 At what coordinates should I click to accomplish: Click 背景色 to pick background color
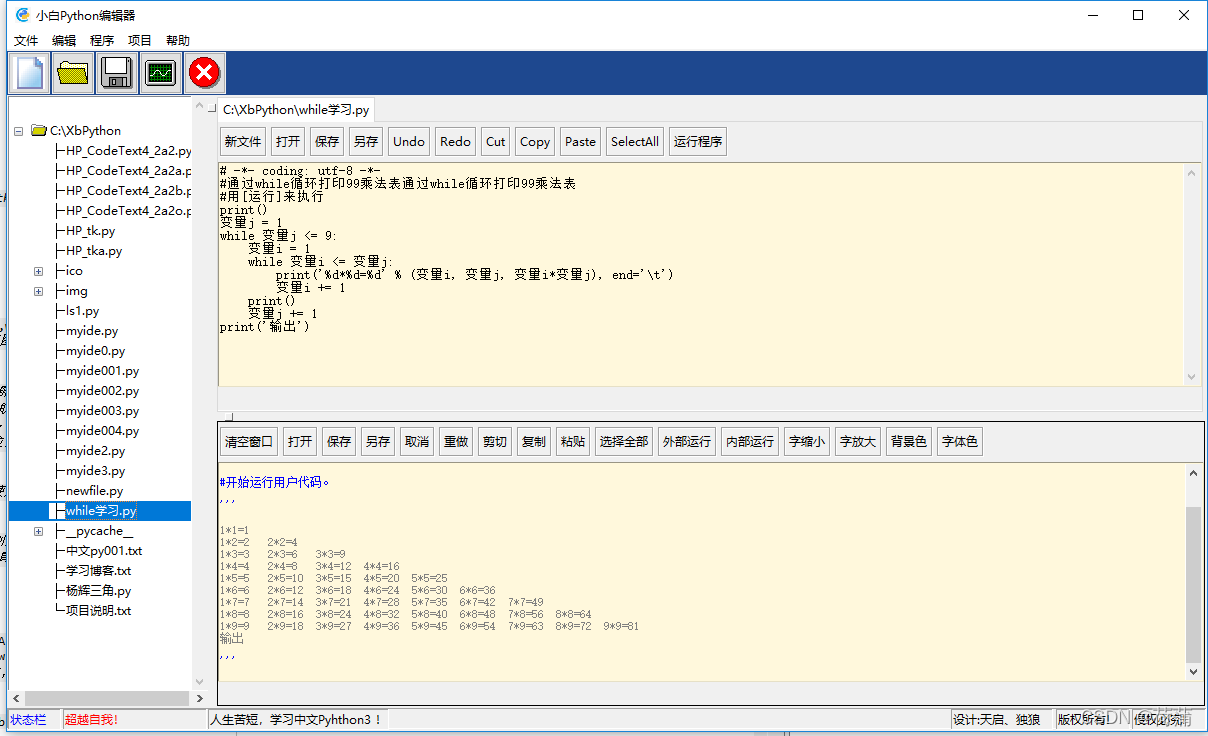pos(909,441)
